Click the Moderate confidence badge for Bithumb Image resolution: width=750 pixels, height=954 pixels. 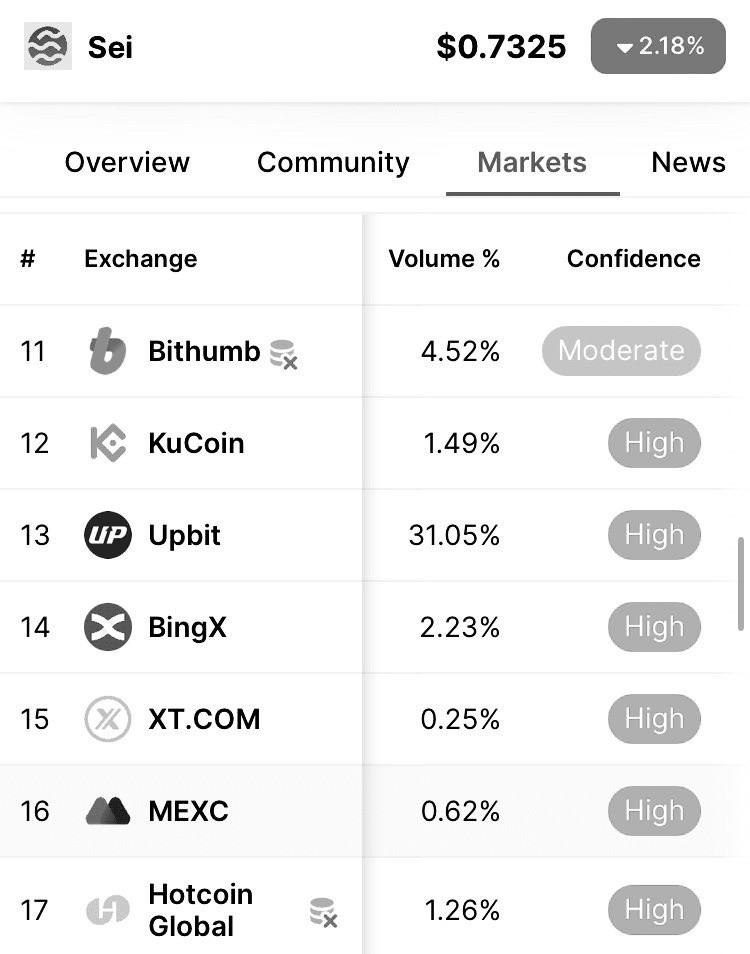pyautogui.click(x=621, y=350)
